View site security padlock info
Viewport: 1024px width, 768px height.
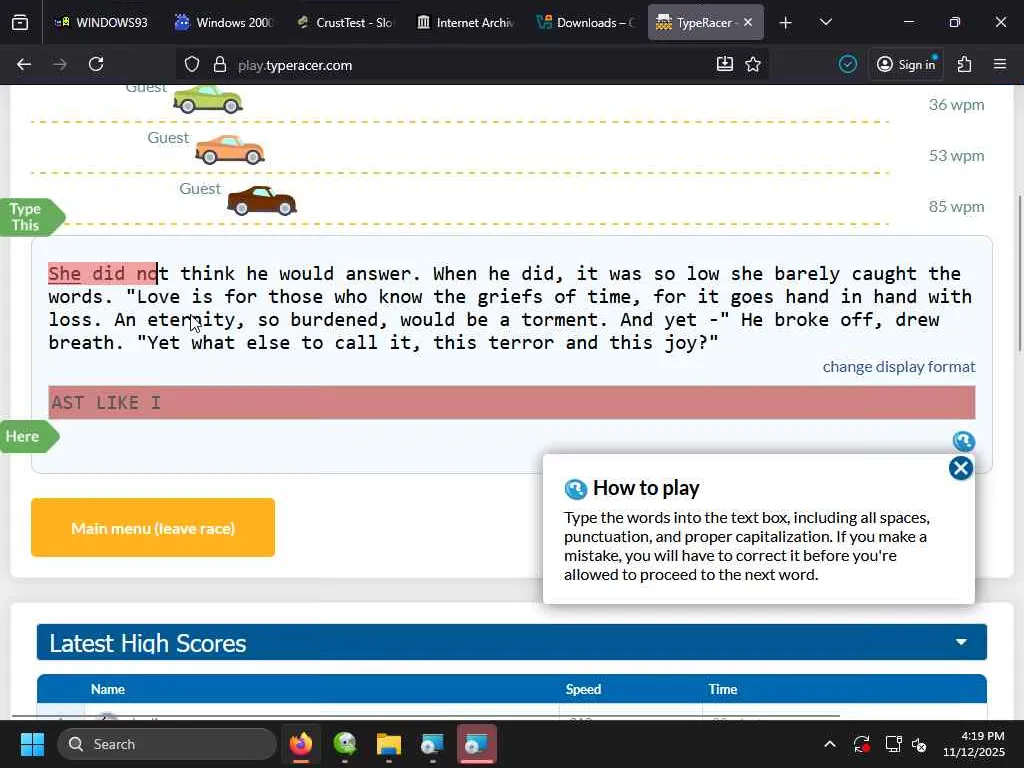pyautogui.click(x=220, y=65)
